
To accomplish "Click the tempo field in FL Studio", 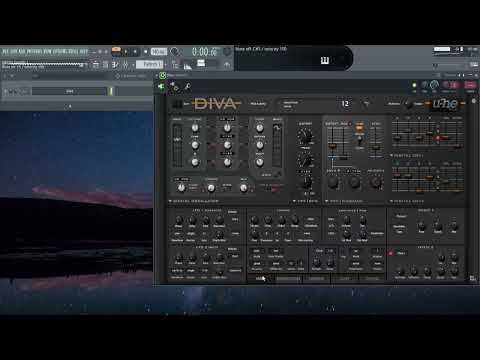I will pos(159,52).
